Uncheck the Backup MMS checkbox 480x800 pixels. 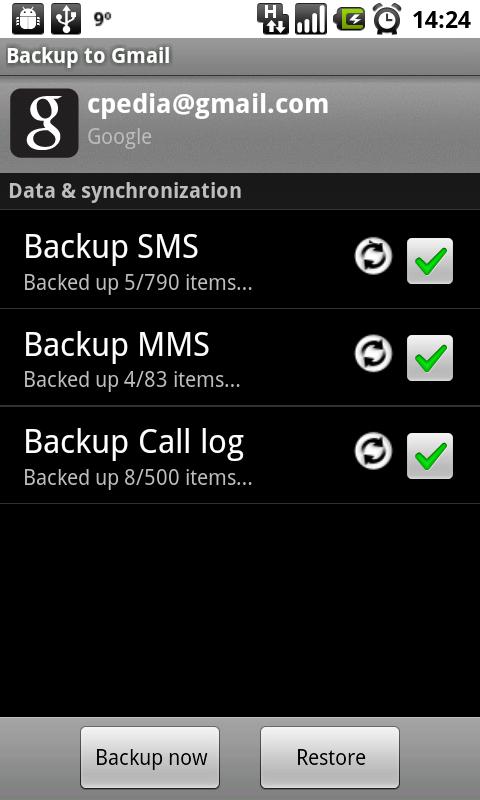pos(430,358)
